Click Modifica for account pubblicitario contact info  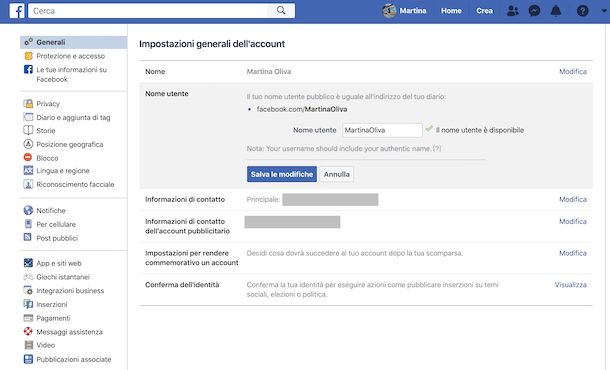573,221
